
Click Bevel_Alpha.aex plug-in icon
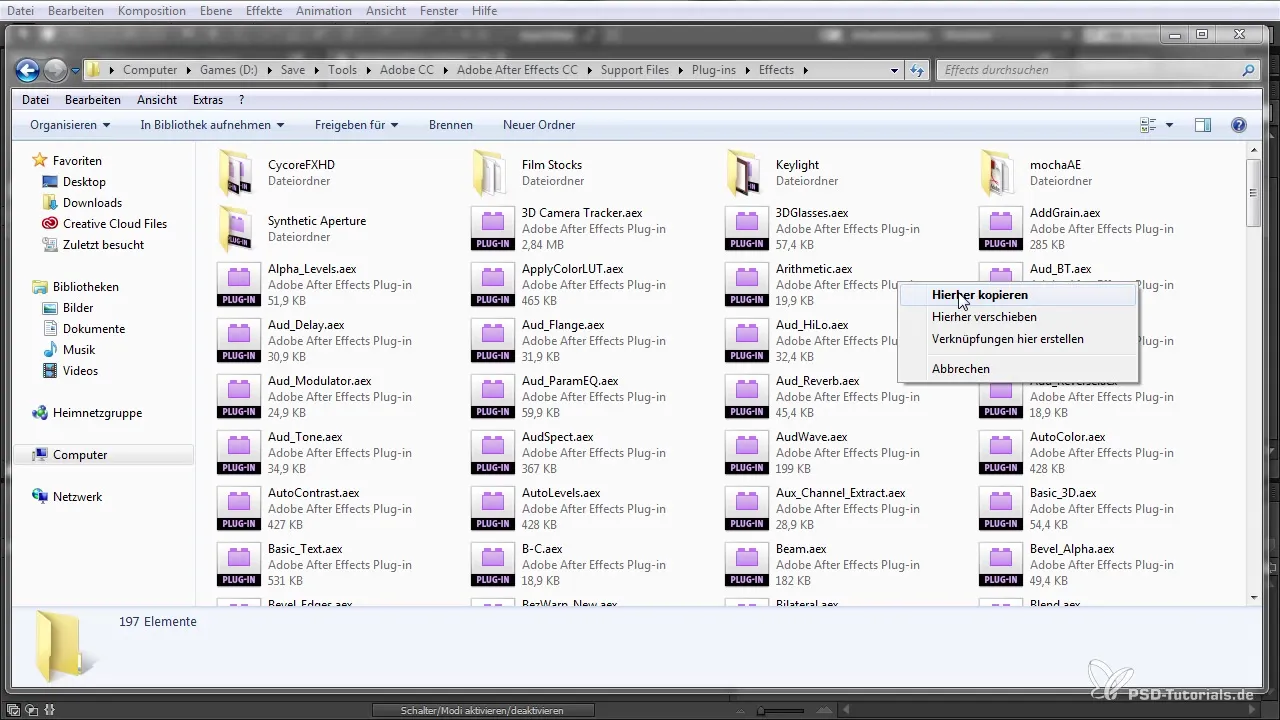[1000, 565]
